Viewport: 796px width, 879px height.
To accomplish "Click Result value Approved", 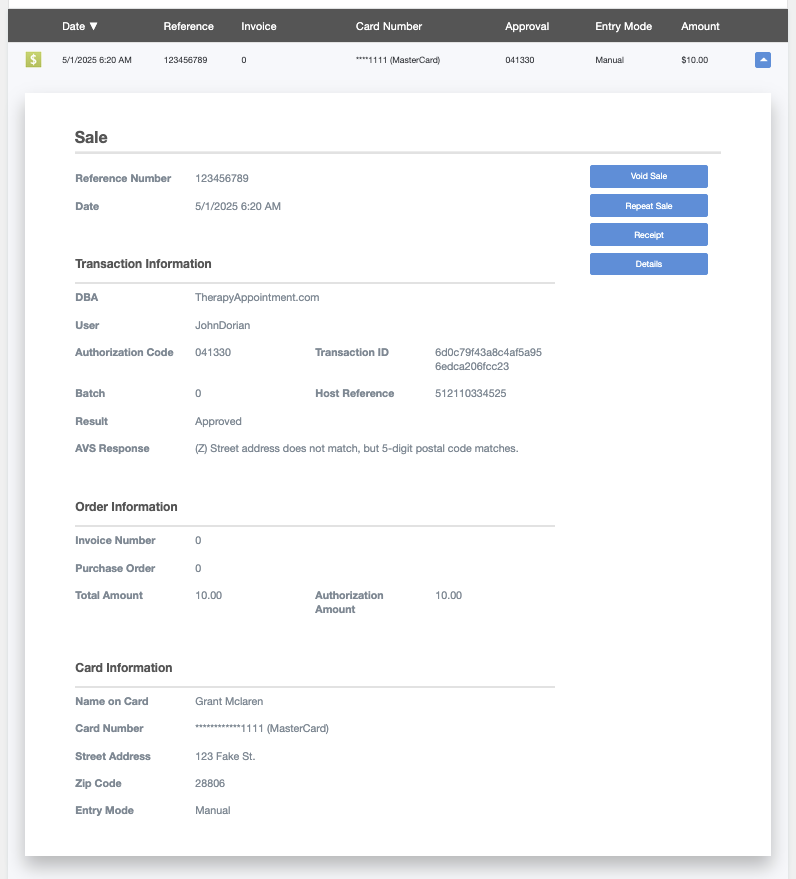I will click(218, 422).
